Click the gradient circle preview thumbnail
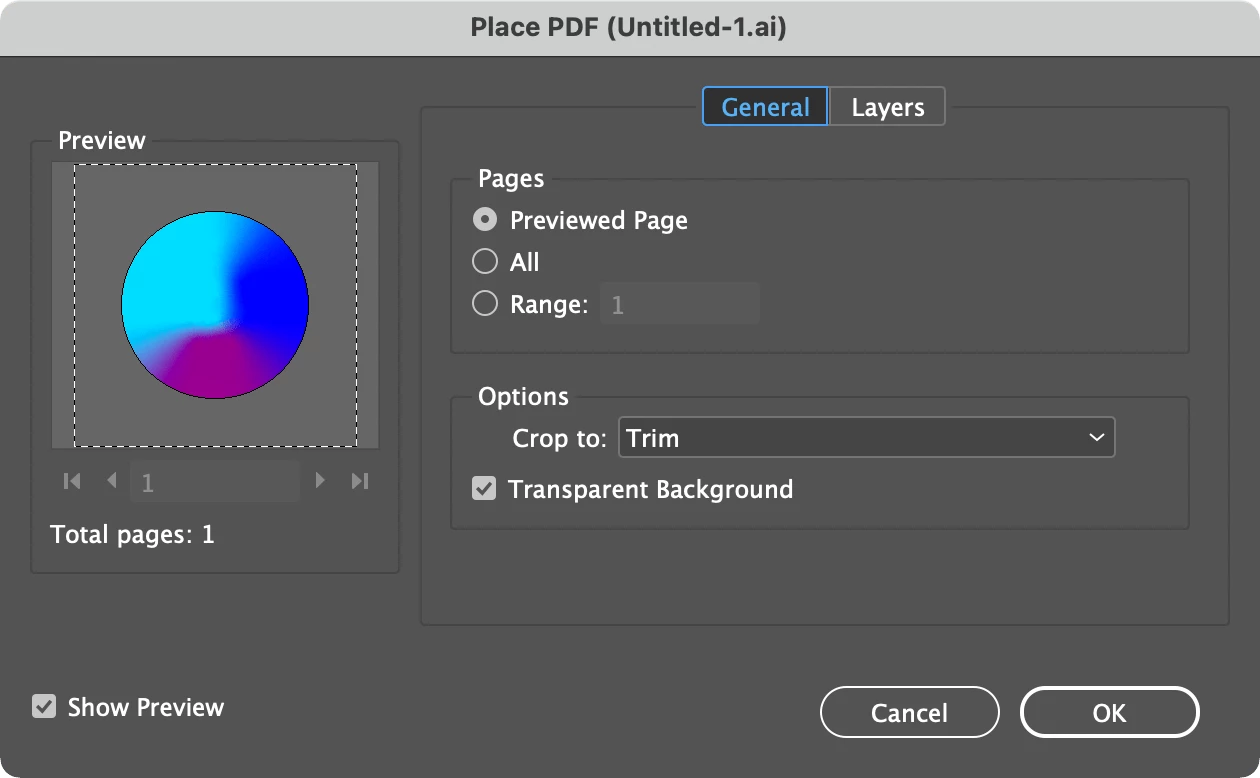The width and height of the screenshot is (1260, 778). coord(215,304)
